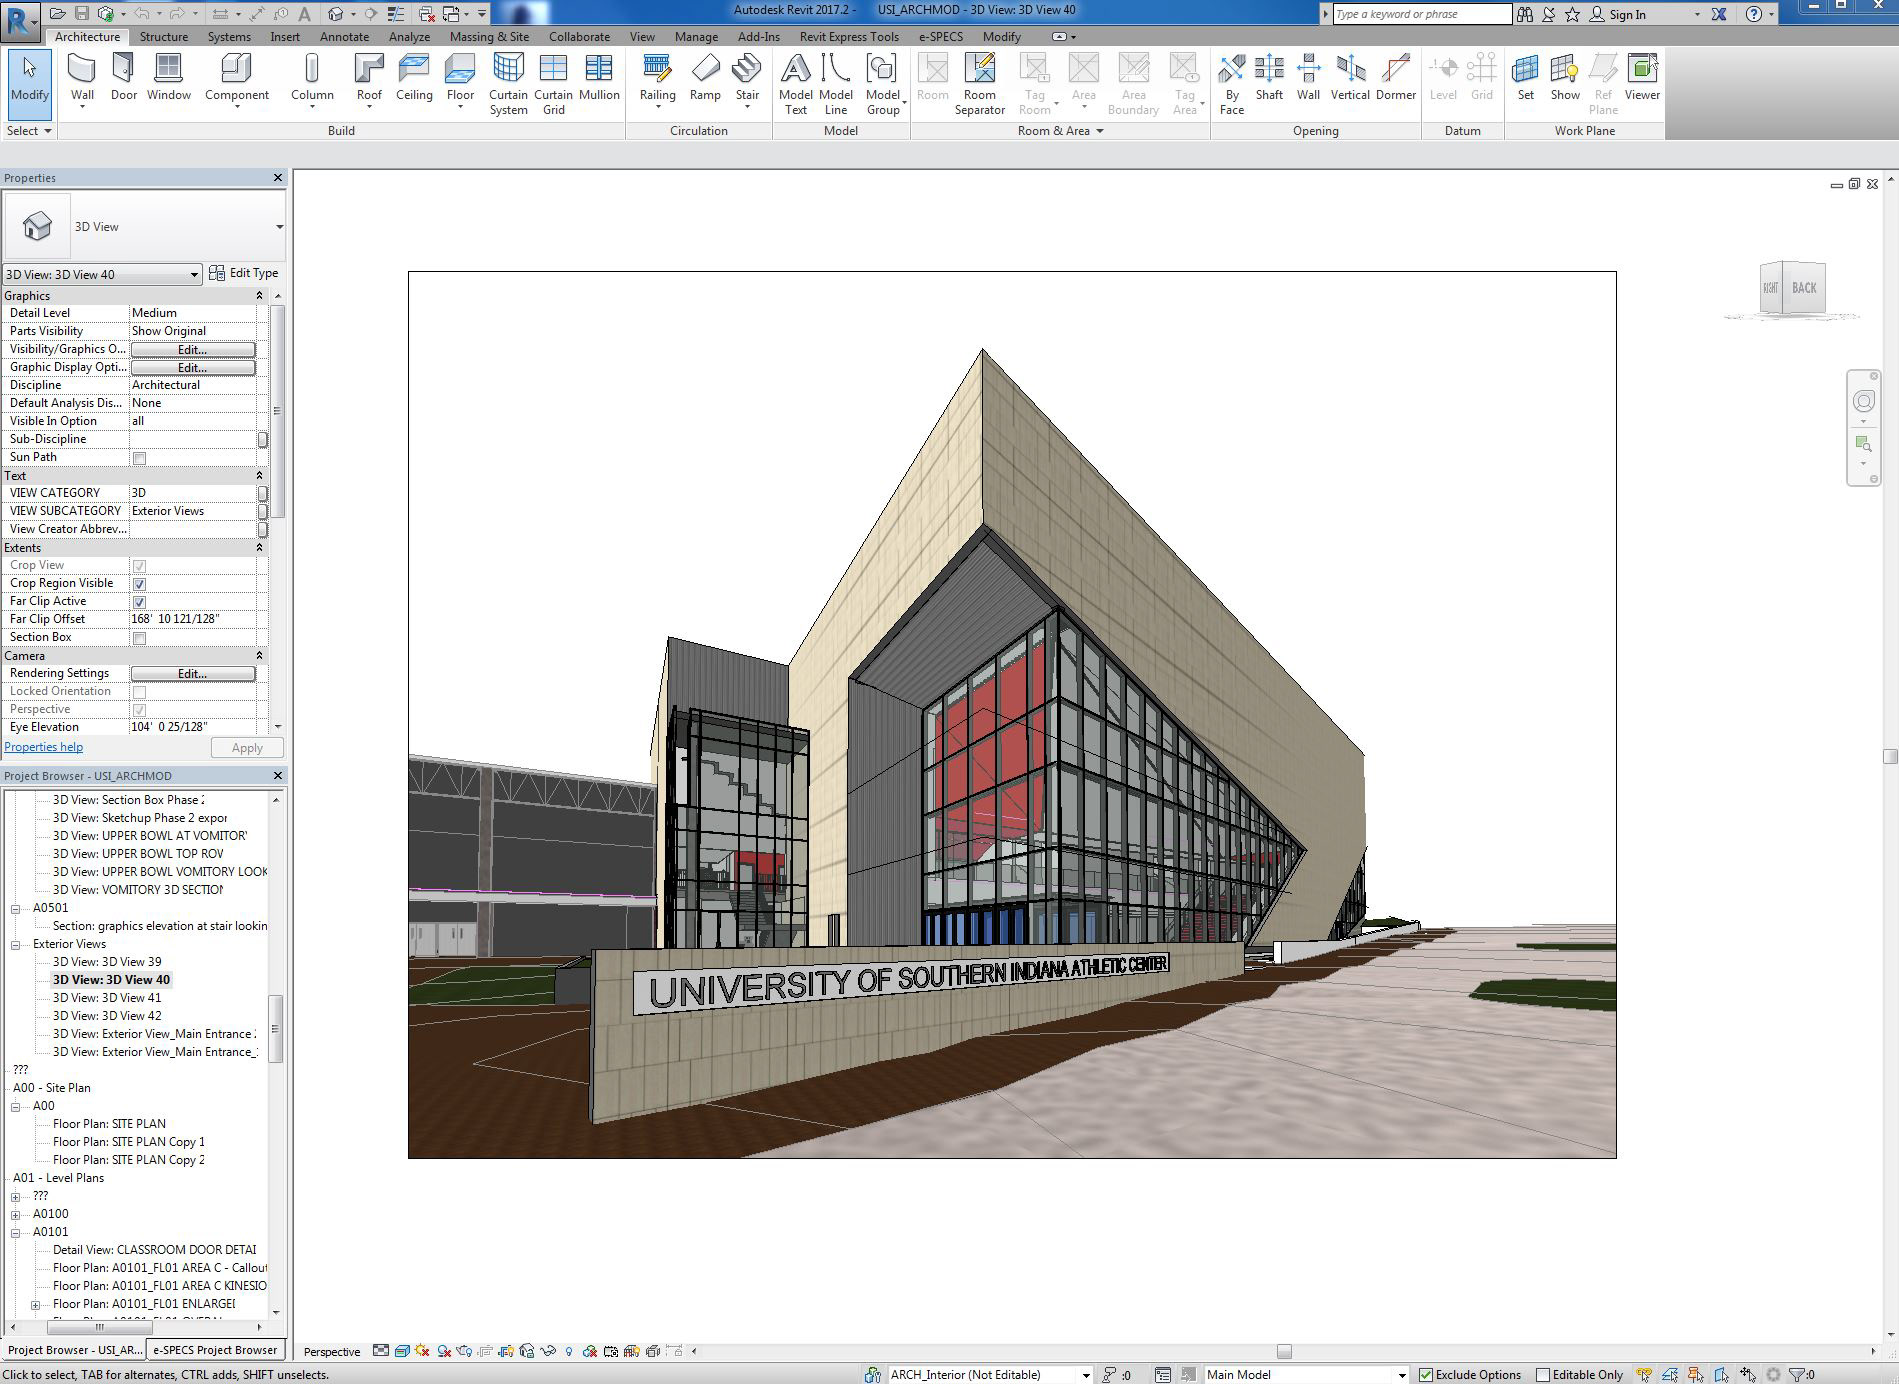
Task: Switch to the Systems ribbon tab
Action: pos(229,37)
